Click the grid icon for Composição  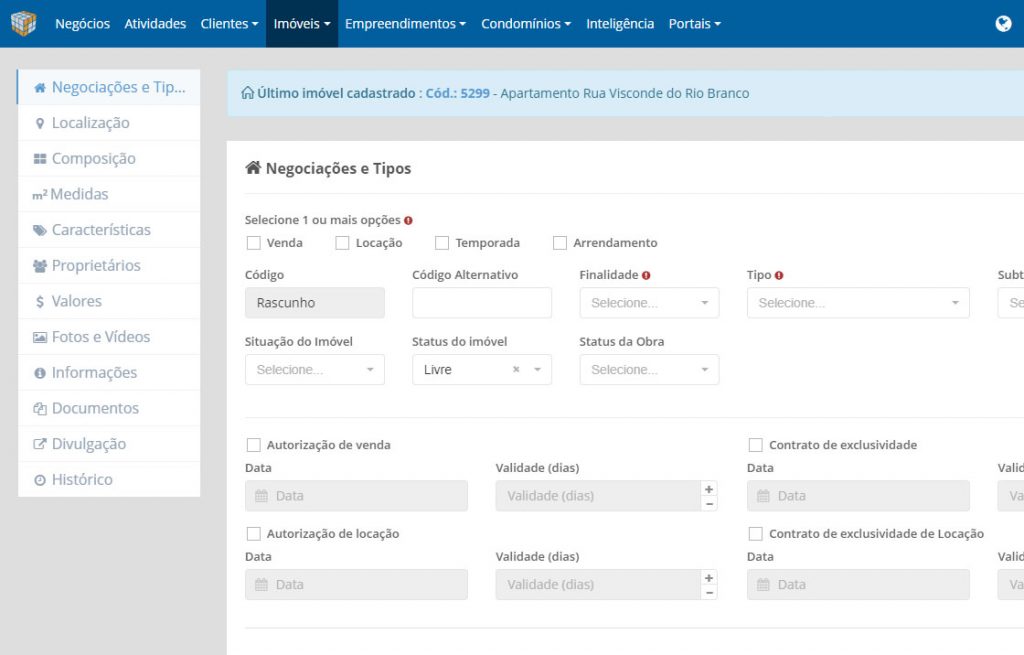pos(40,159)
